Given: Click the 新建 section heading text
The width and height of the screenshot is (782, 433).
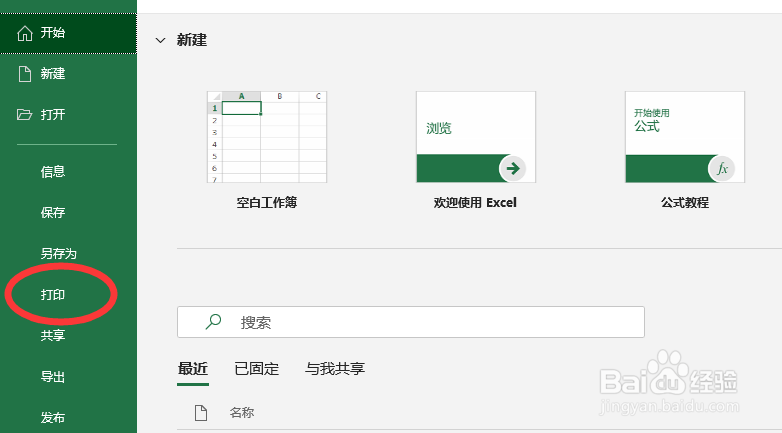Looking at the screenshot, I should (x=192, y=40).
